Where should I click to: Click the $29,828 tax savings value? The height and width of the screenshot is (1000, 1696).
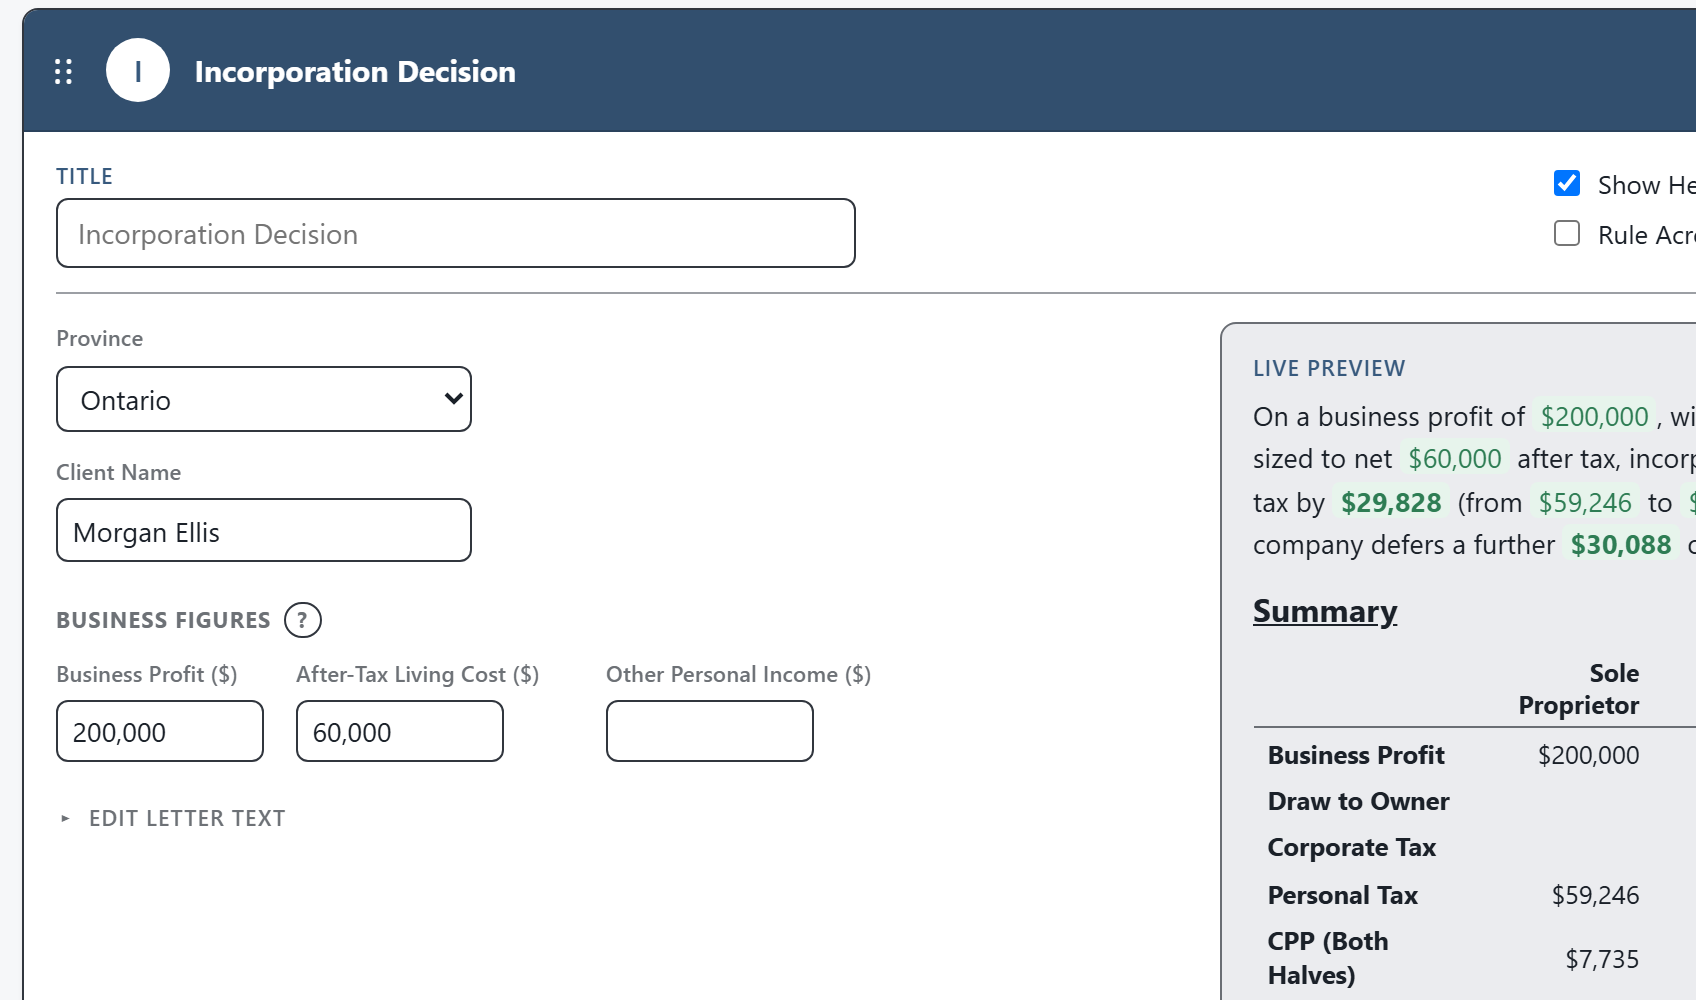(x=1391, y=502)
